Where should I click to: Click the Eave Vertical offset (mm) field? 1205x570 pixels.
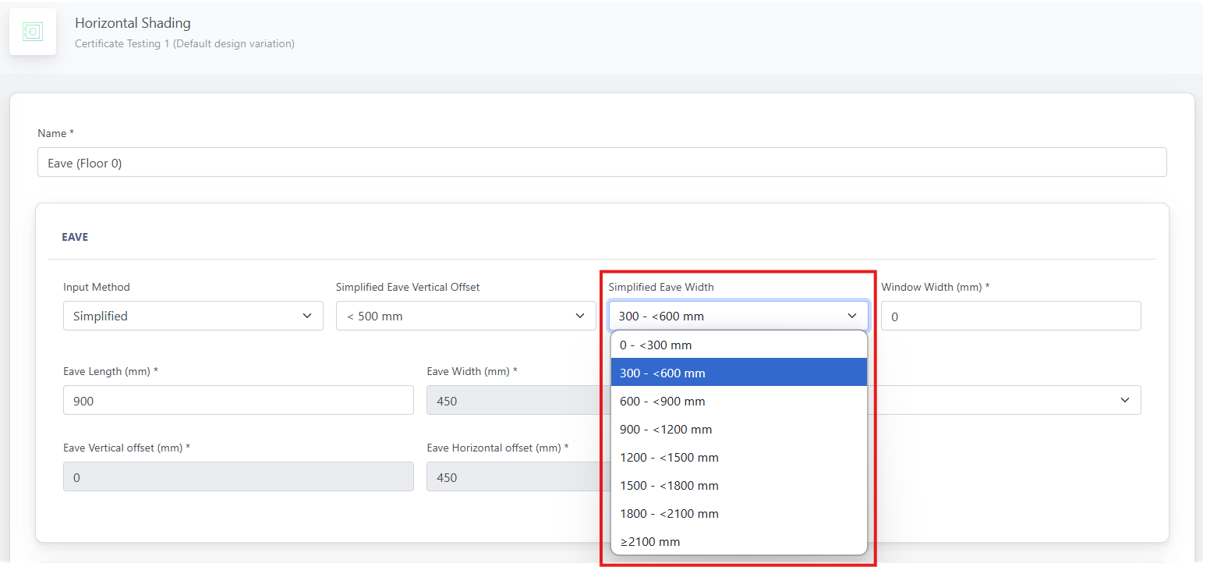[238, 477]
